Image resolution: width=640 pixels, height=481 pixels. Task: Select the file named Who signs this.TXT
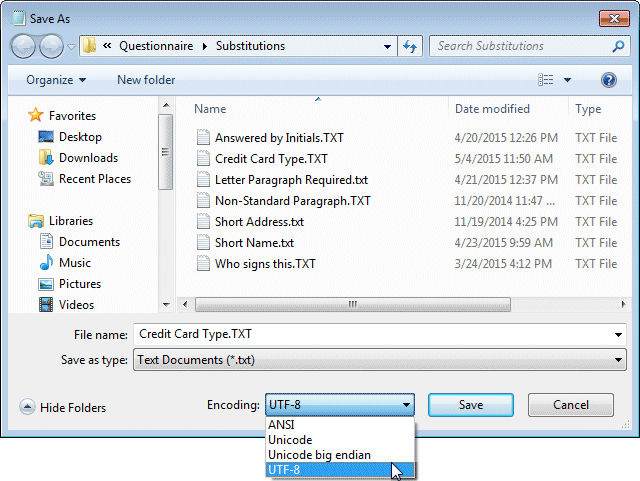point(265,264)
